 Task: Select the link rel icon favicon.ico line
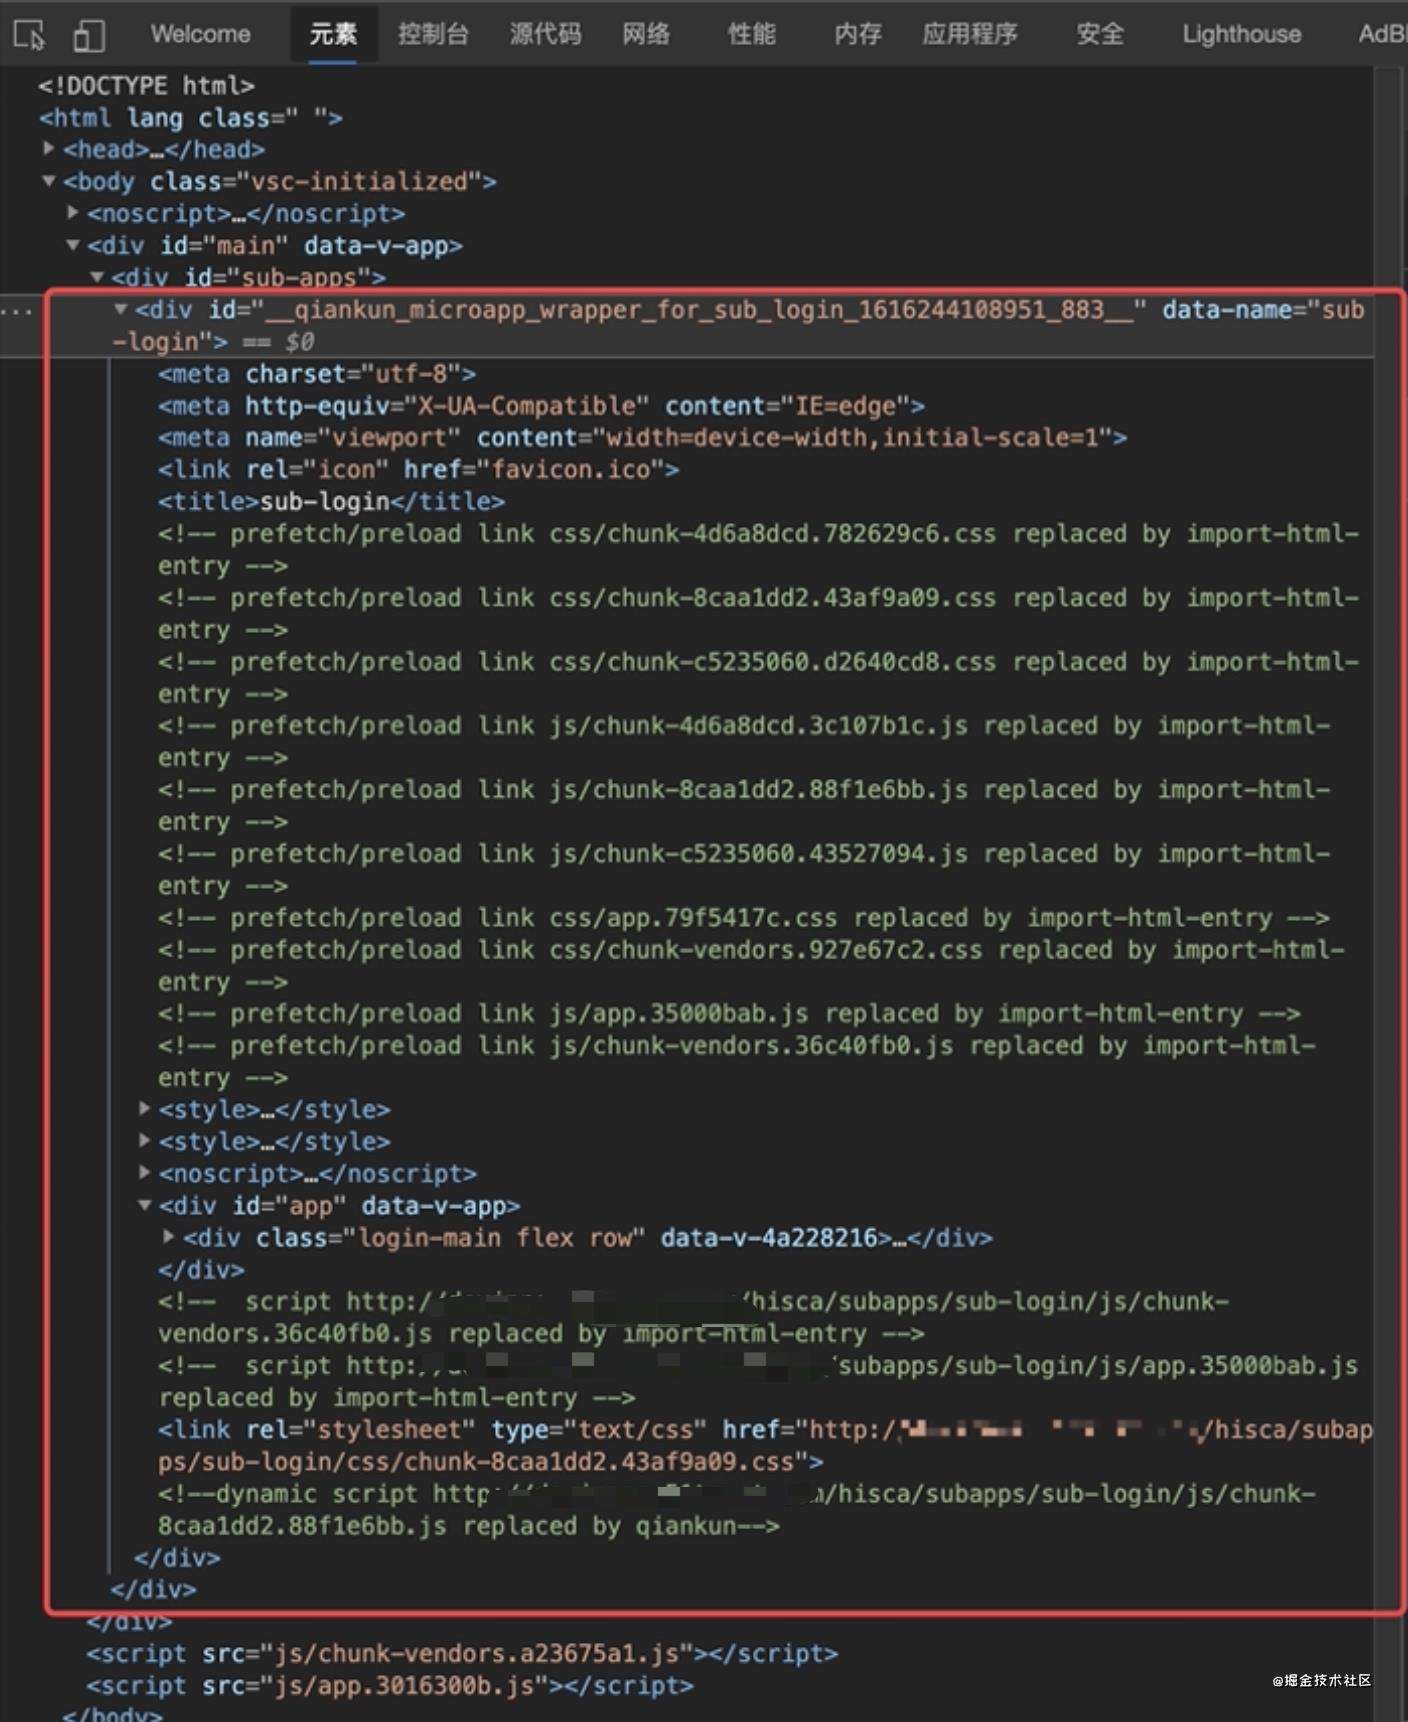[x=418, y=470]
